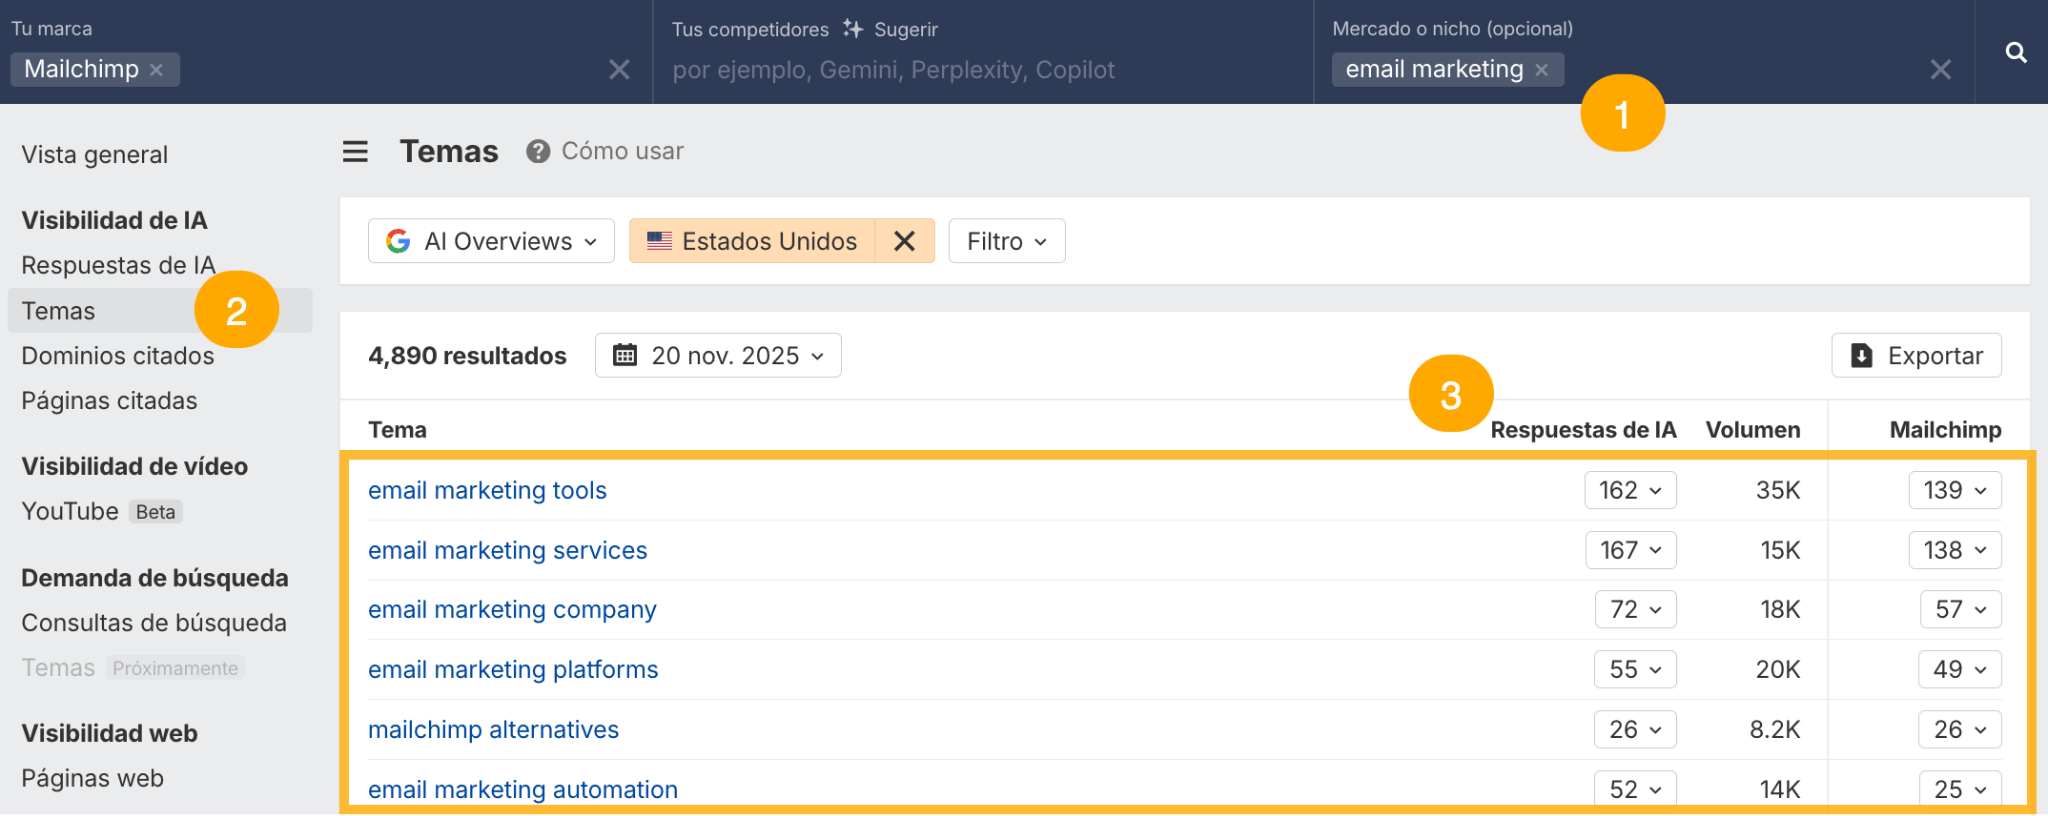This screenshot has width=2048, height=816.
Task: Open the AI Overviews dropdown
Action: tap(491, 241)
